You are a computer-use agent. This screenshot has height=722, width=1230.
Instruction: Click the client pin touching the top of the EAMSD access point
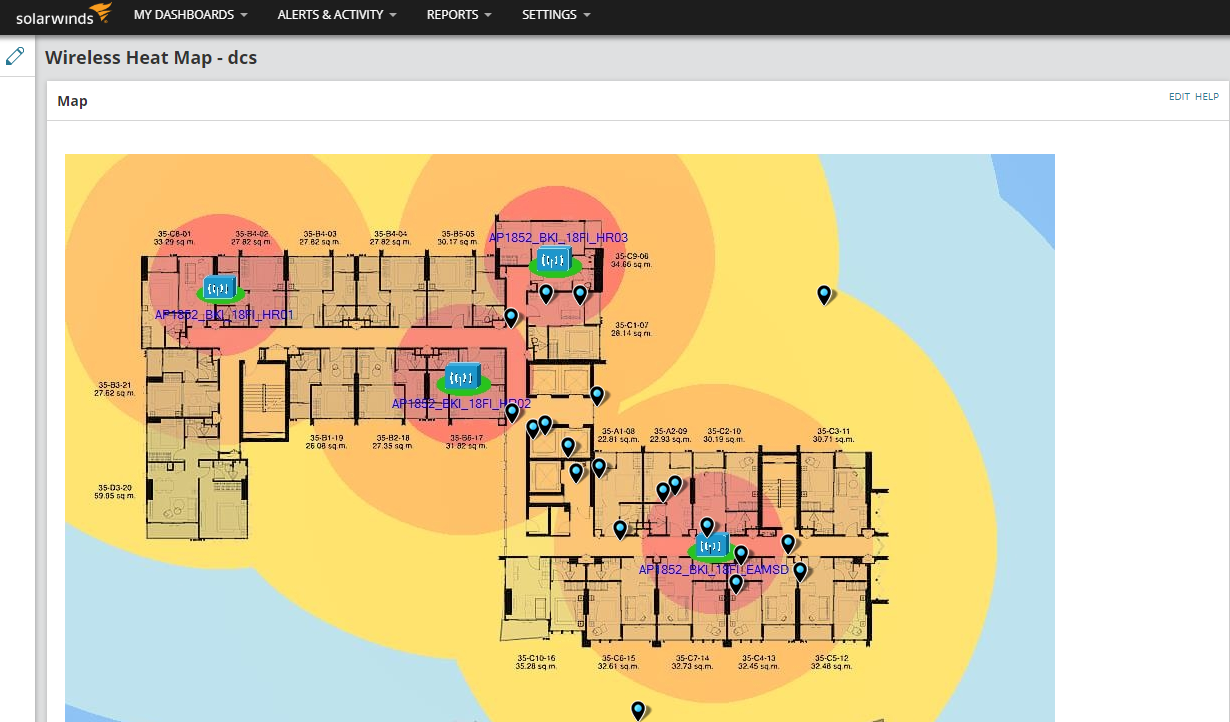click(707, 526)
